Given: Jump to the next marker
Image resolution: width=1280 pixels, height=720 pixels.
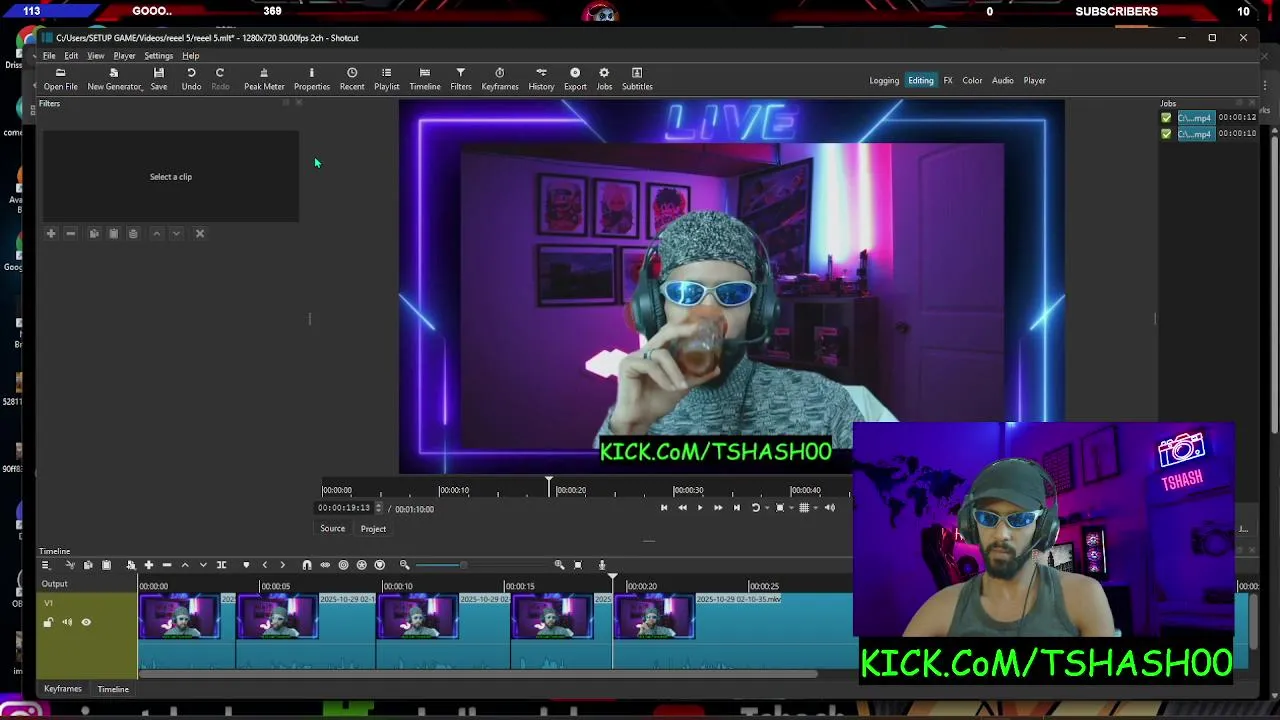Looking at the screenshot, I should [283, 565].
